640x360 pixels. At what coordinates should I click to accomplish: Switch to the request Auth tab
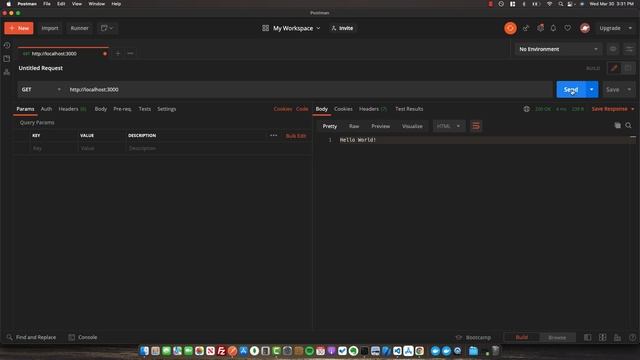pos(46,109)
